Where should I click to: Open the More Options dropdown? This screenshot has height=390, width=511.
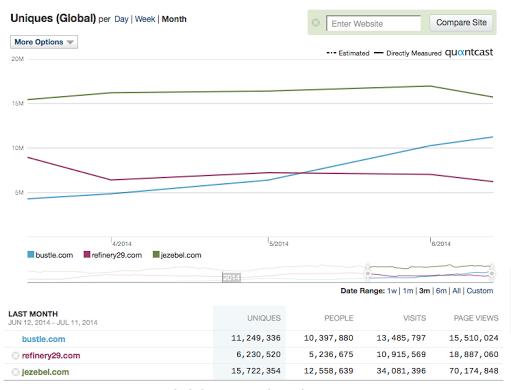pyautogui.click(x=44, y=42)
